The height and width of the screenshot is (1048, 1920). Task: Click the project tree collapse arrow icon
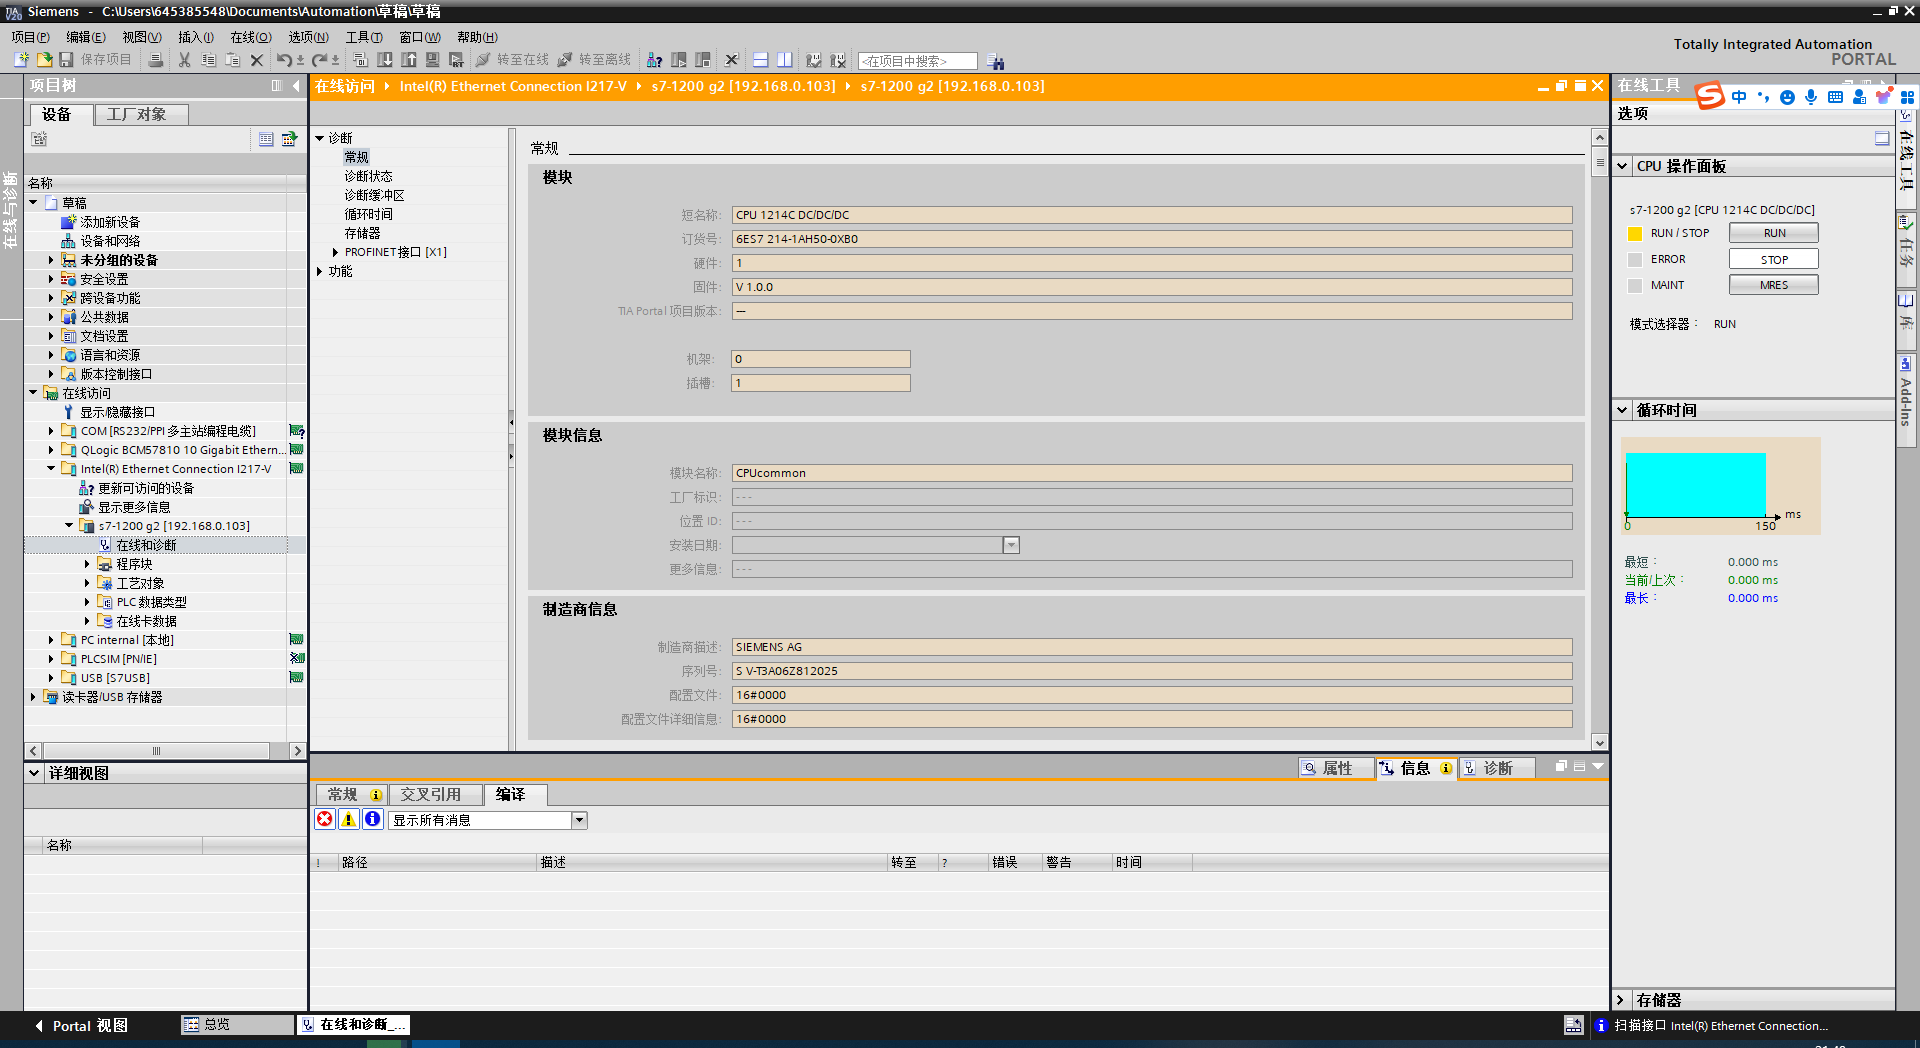(x=296, y=86)
